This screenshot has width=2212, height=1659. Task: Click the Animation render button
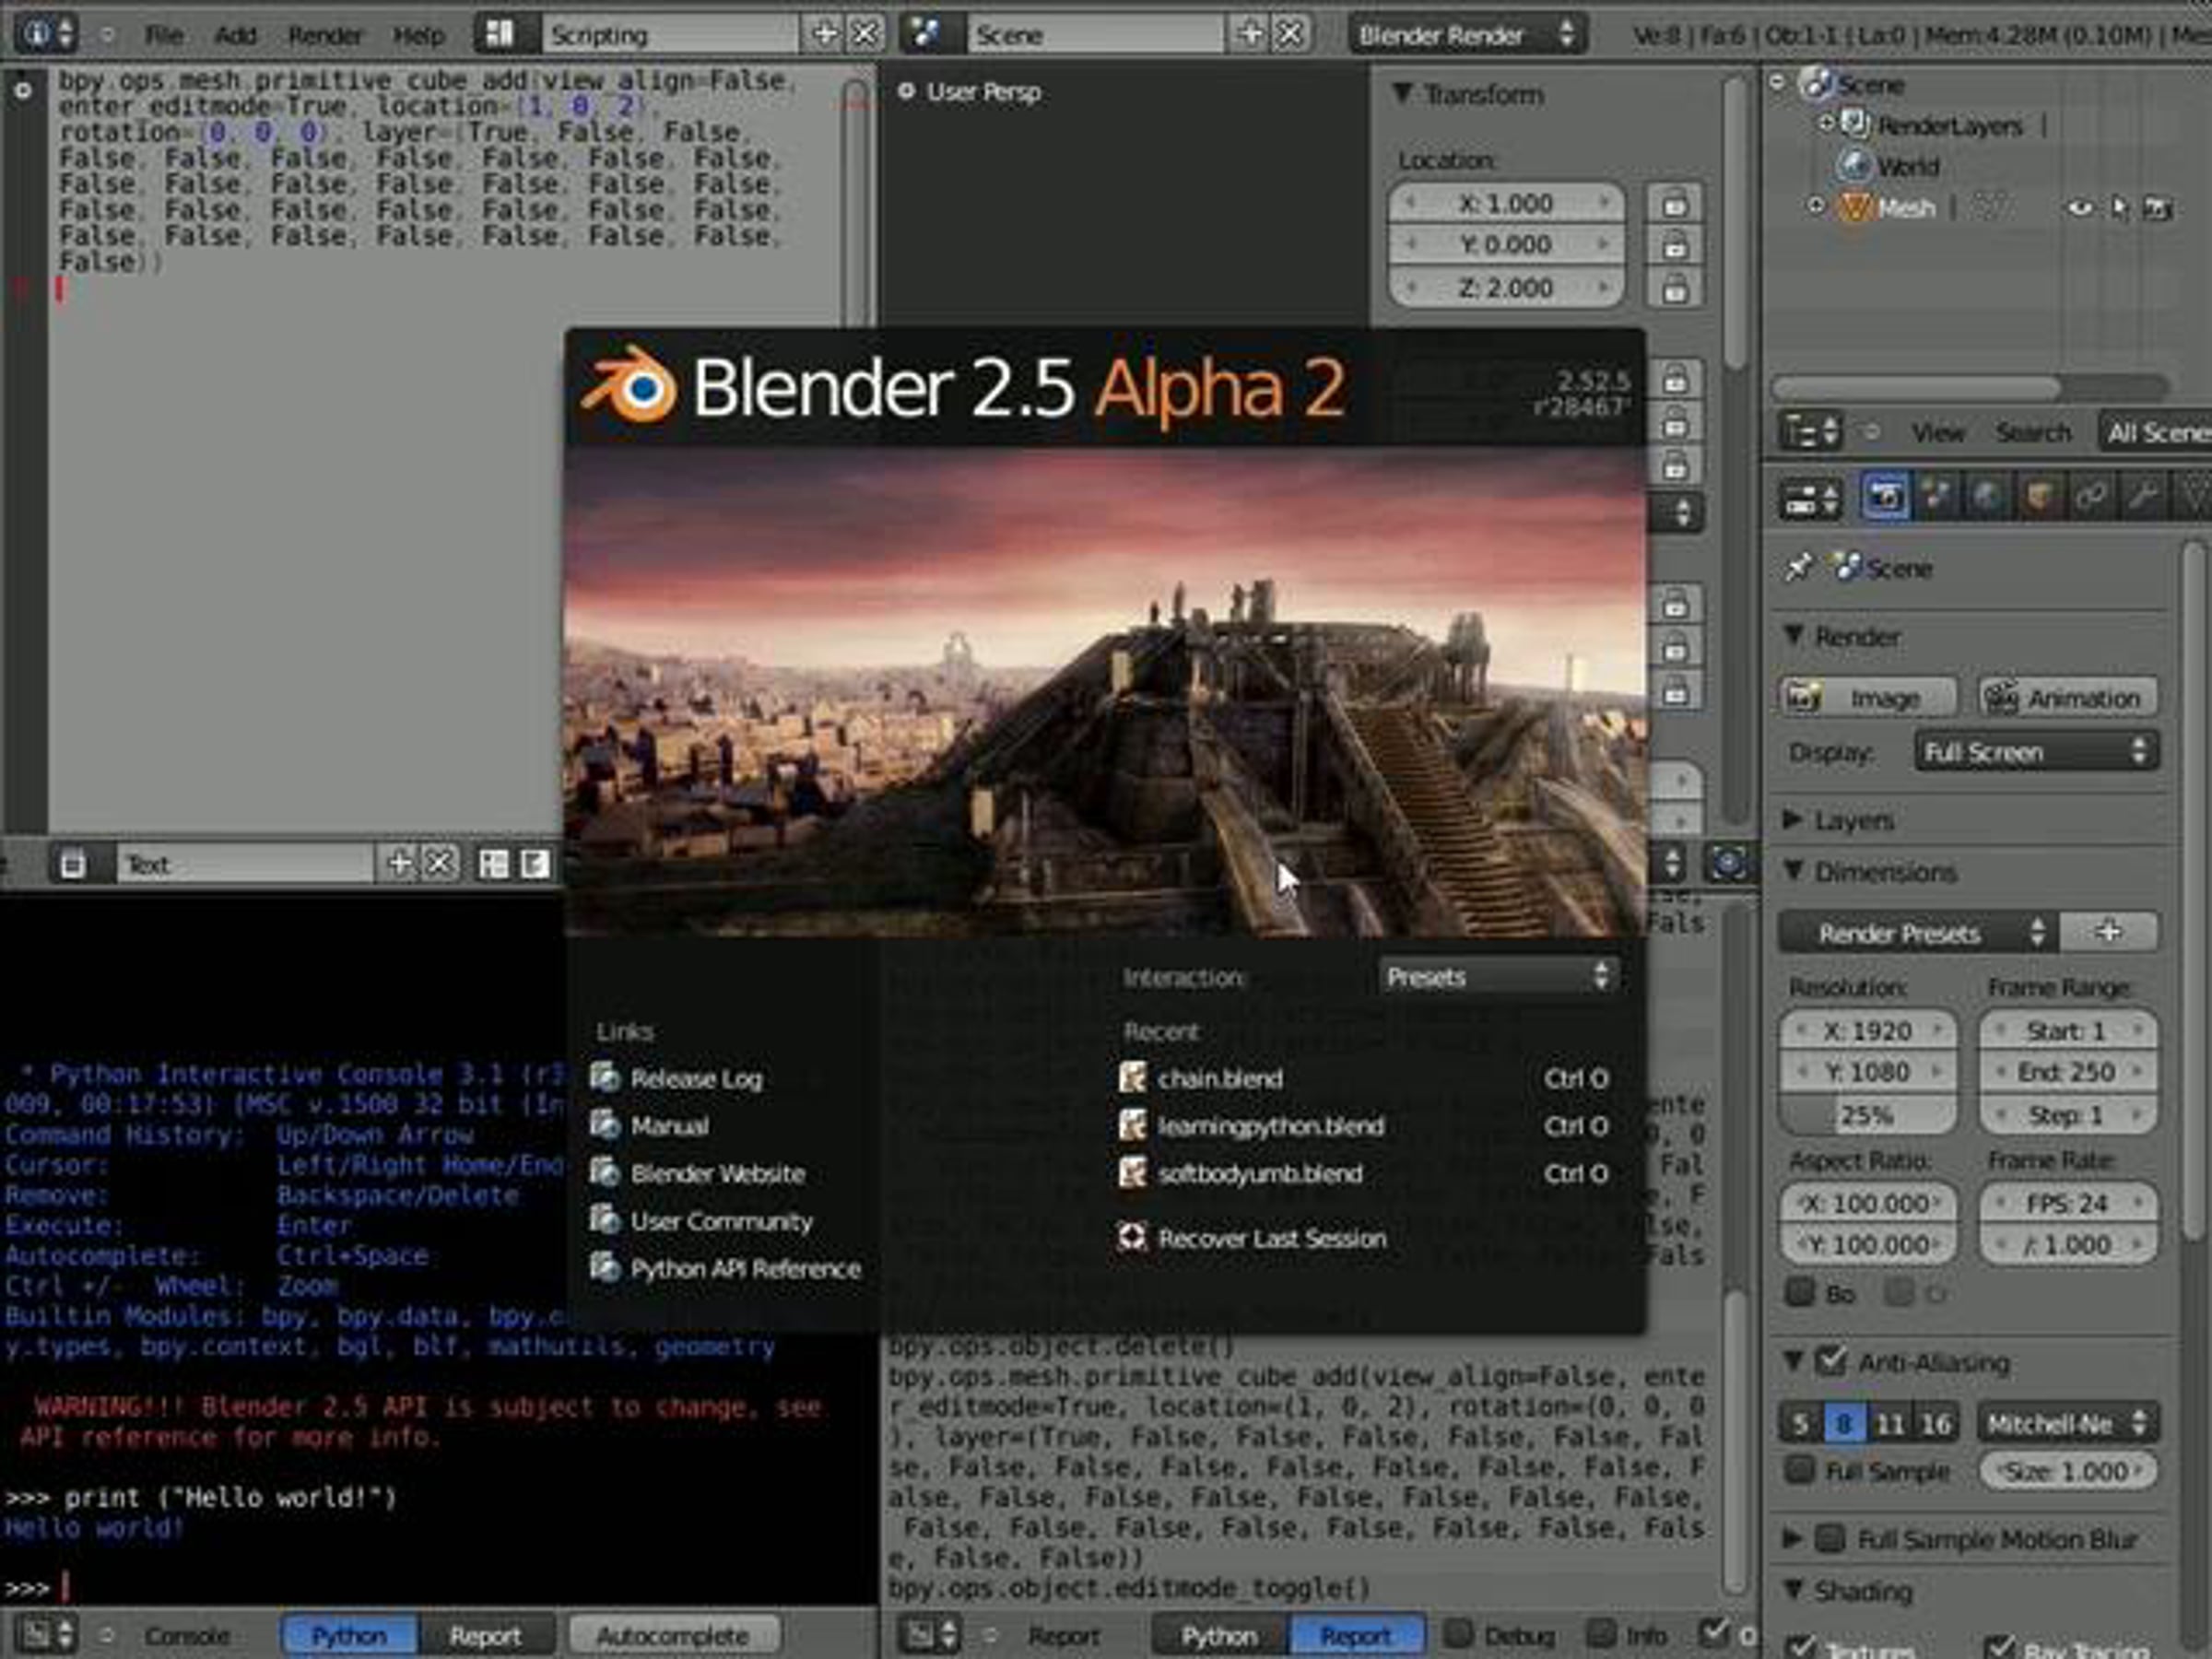tap(2067, 697)
